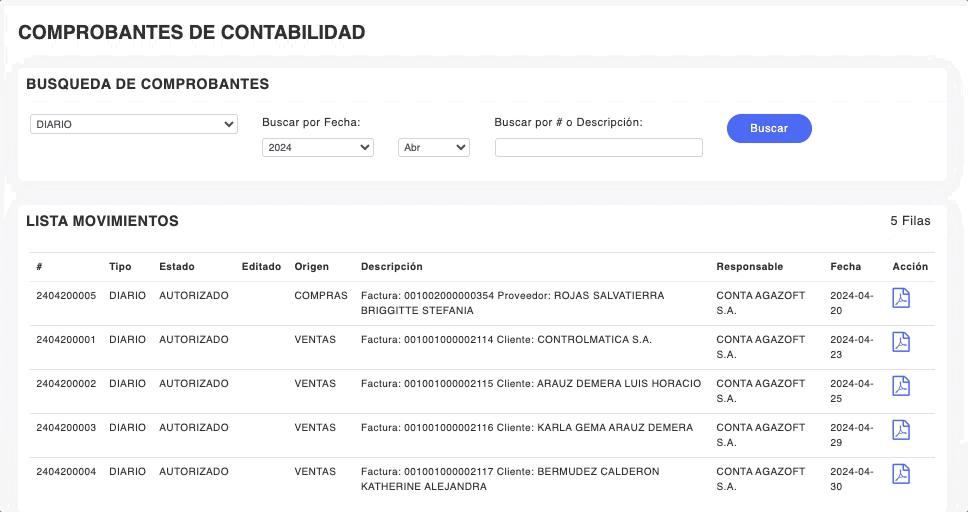Open PDF for comprobante 2404200003
Viewport: 968px width, 512px height.
[901, 430]
